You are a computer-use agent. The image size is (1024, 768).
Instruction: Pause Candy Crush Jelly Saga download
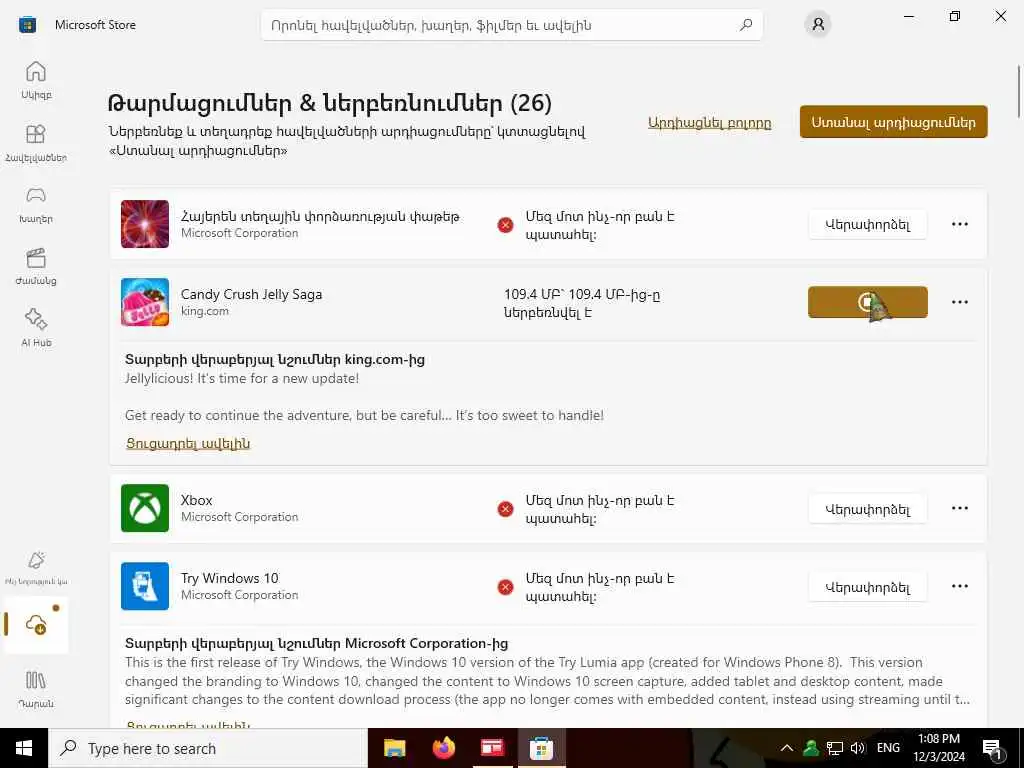[867, 302]
